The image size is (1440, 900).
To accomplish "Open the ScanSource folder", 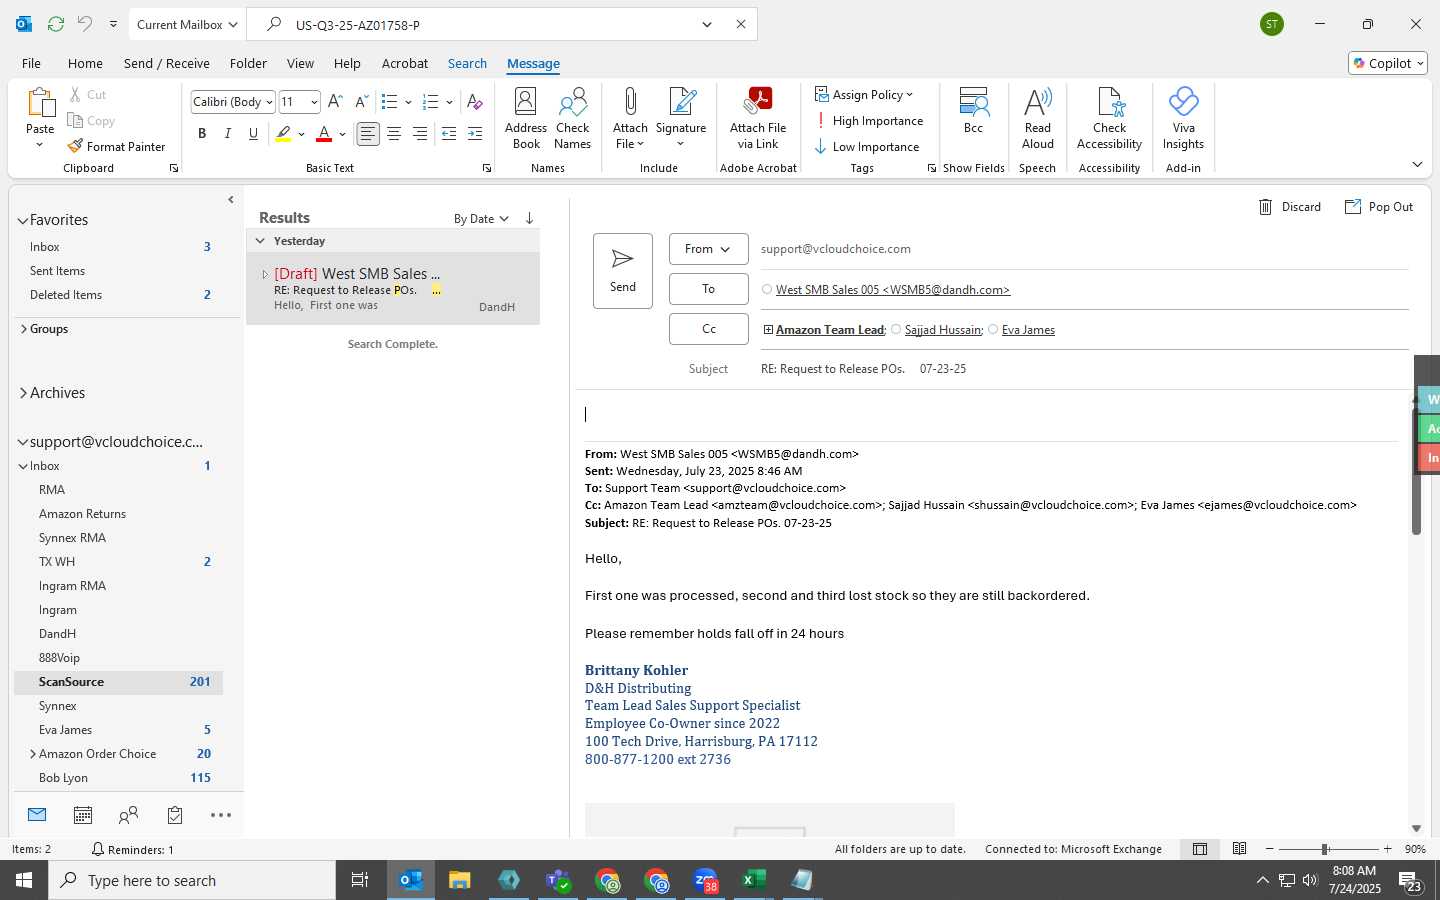I will [118, 682].
